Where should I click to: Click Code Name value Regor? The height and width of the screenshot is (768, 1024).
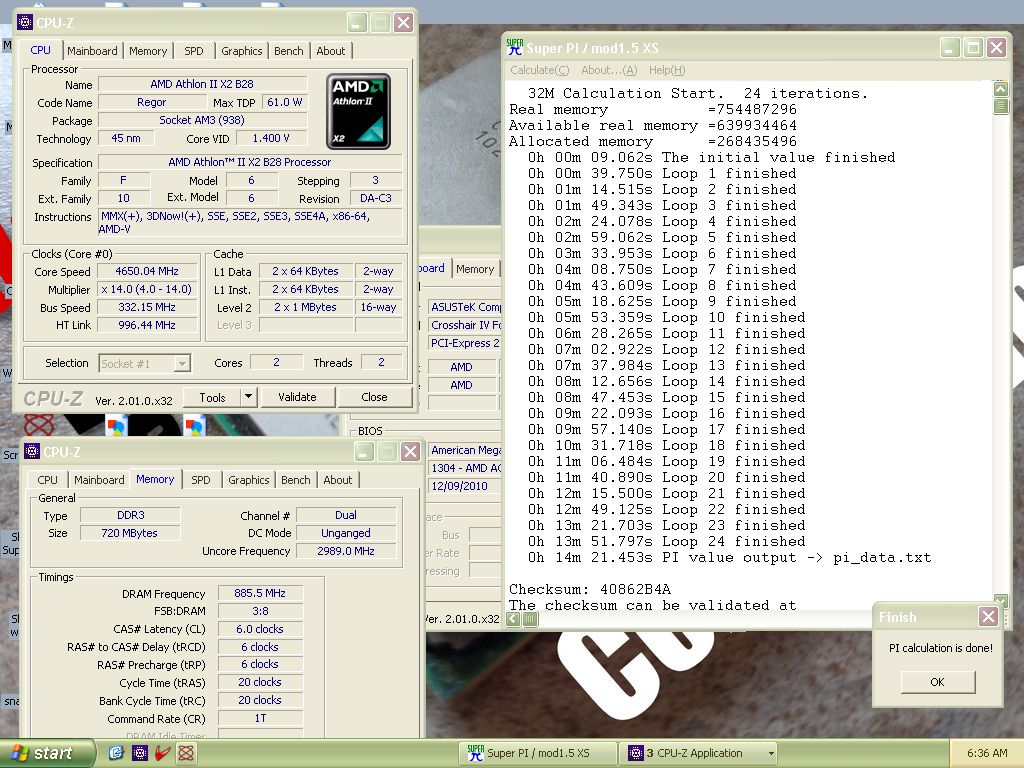[152, 103]
